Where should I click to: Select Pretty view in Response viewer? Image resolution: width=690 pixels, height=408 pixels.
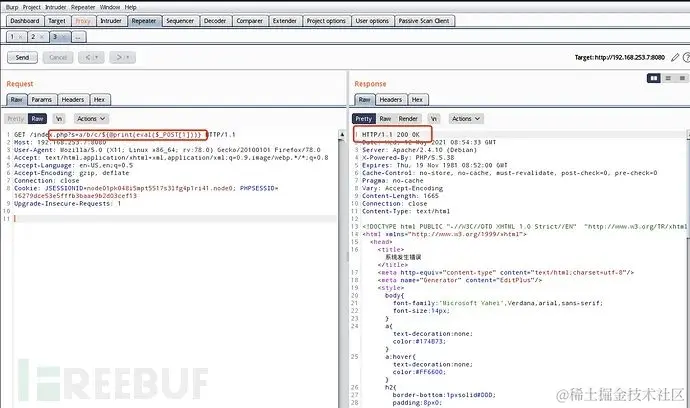click(363, 119)
